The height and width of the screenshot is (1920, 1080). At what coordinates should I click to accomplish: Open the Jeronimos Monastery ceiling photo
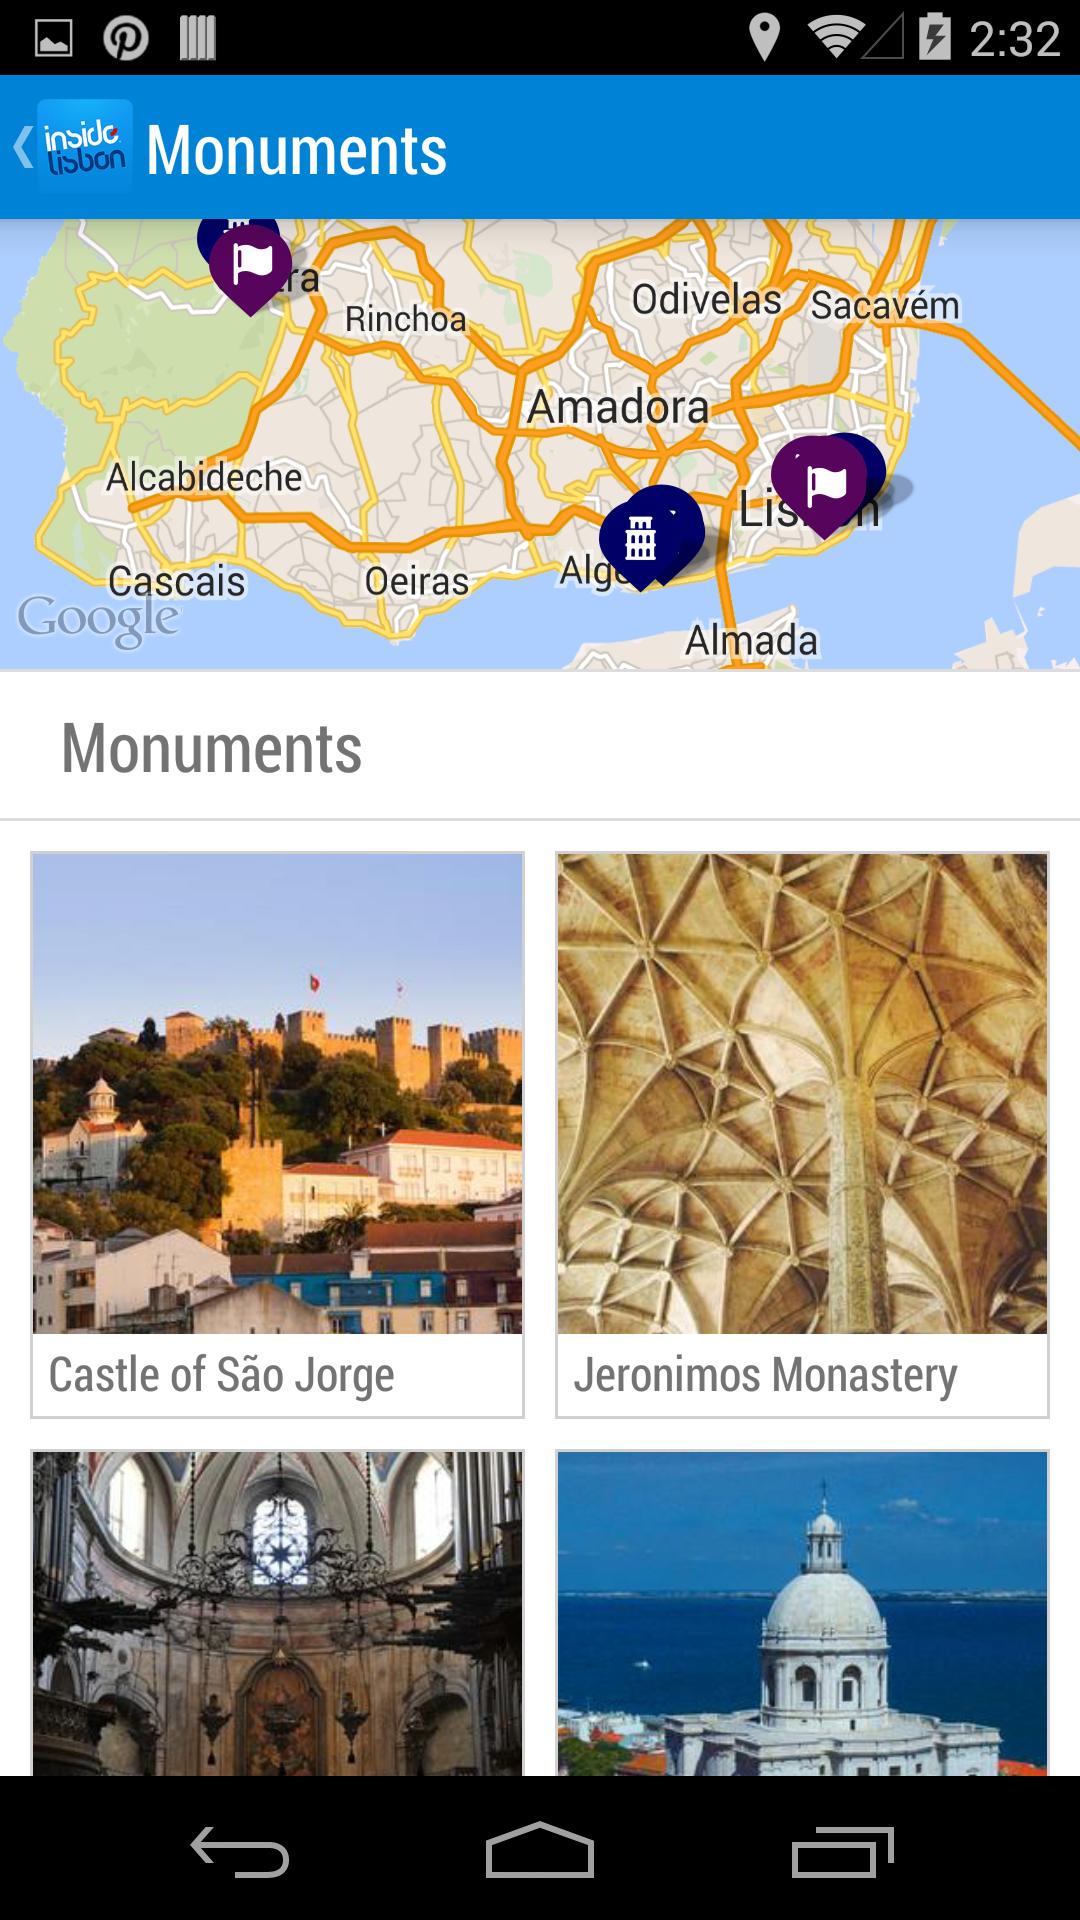(x=802, y=1093)
